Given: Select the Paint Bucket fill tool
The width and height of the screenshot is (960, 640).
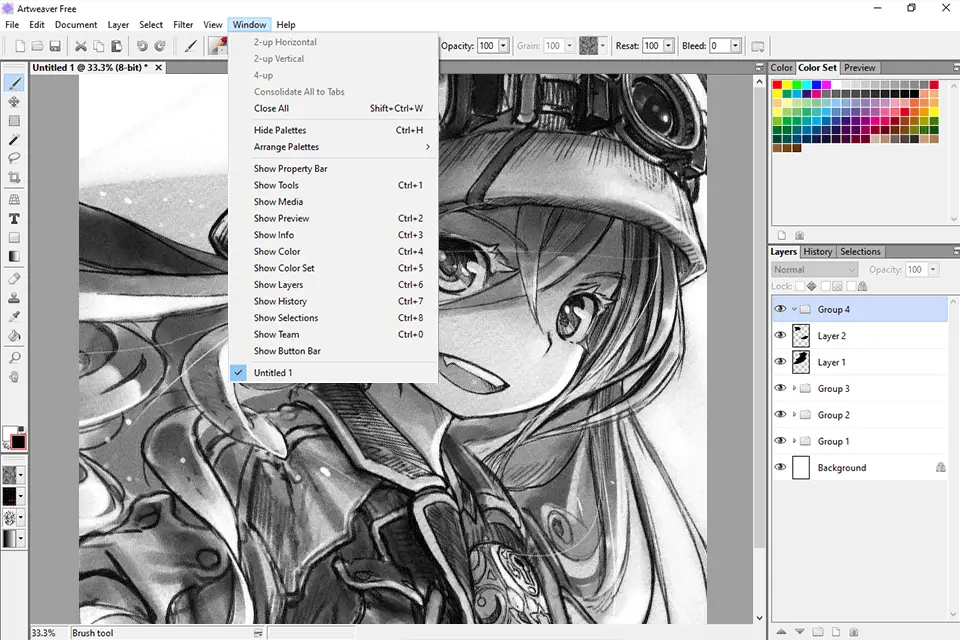Looking at the screenshot, I should (14, 336).
